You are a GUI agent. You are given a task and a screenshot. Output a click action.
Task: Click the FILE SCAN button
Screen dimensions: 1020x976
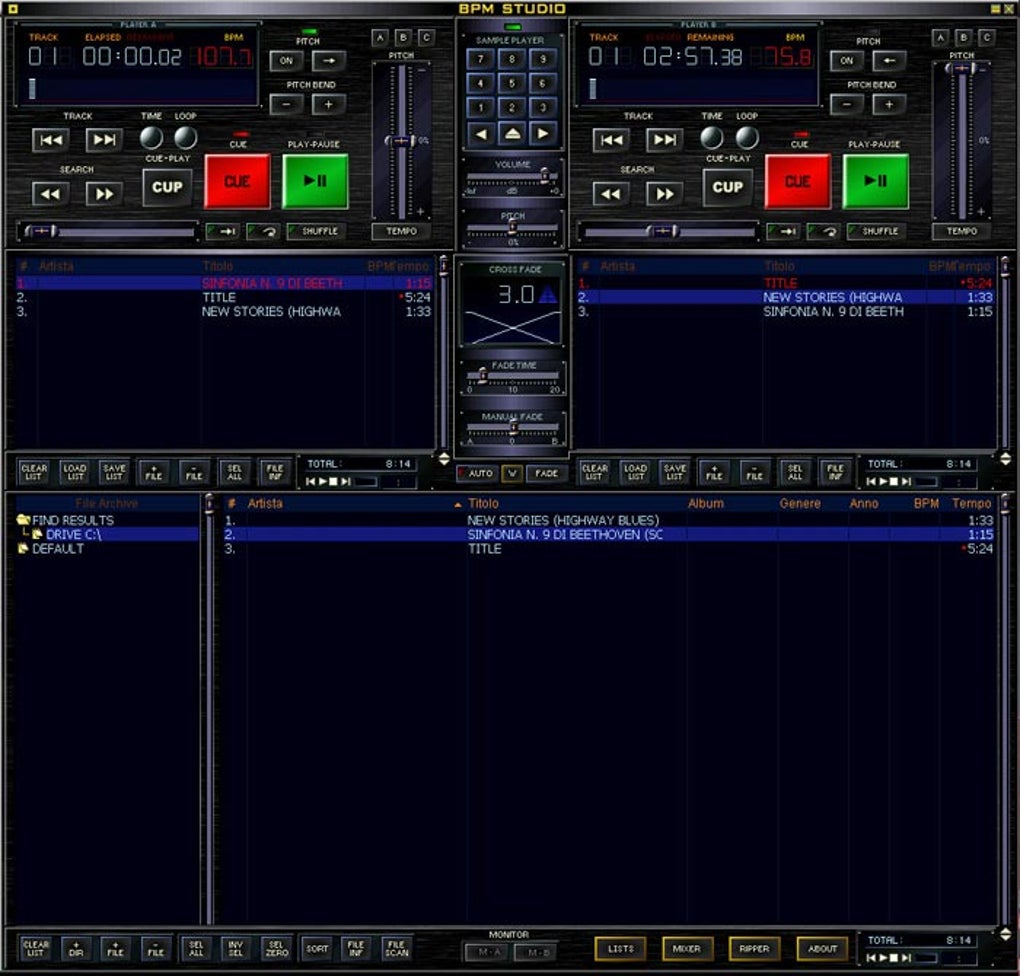tap(396, 948)
